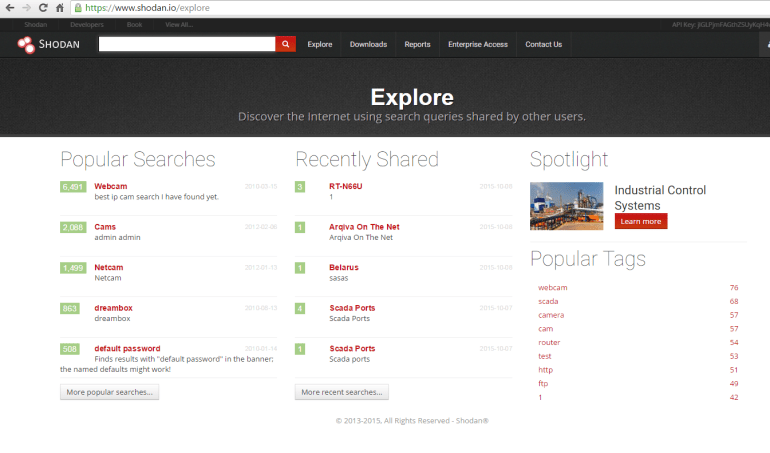The image size is (770, 453).
Task: Click the Shodan logo
Action: [x=48, y=45]
